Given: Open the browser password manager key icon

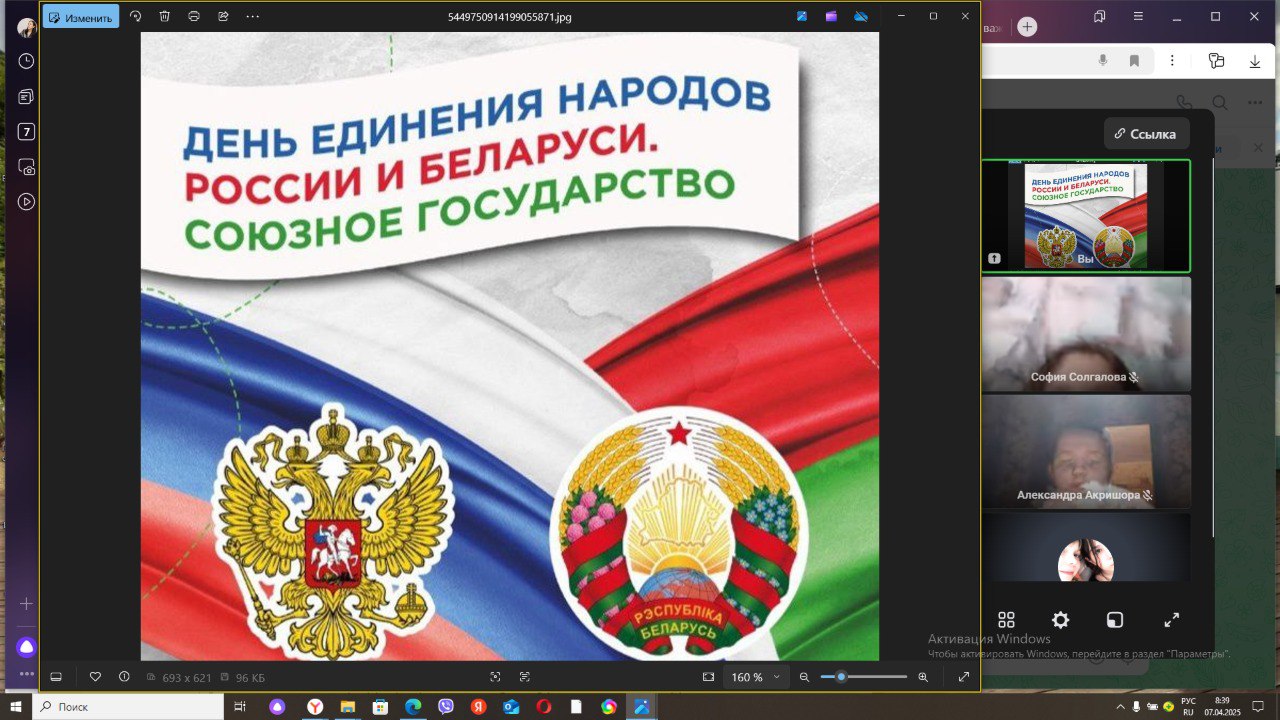Looking at the screenshot, I should coord(1216,61).
